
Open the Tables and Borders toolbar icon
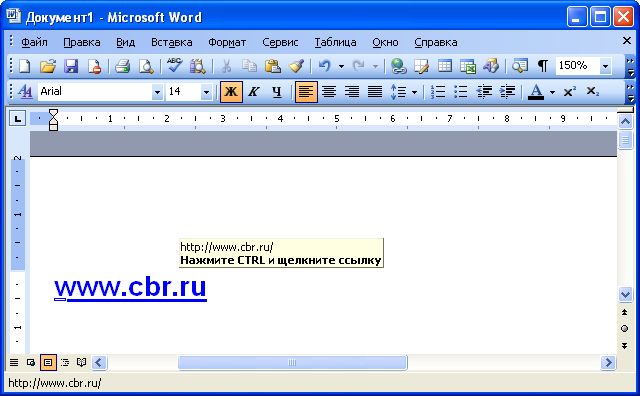[x=422, y=66]
